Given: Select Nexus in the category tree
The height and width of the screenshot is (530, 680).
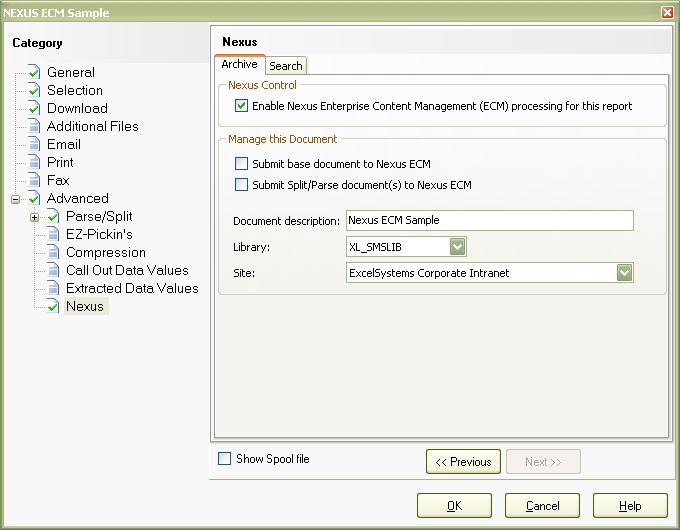Looking at the screenshot, I should pyautogui.click(x=85, y=306).
